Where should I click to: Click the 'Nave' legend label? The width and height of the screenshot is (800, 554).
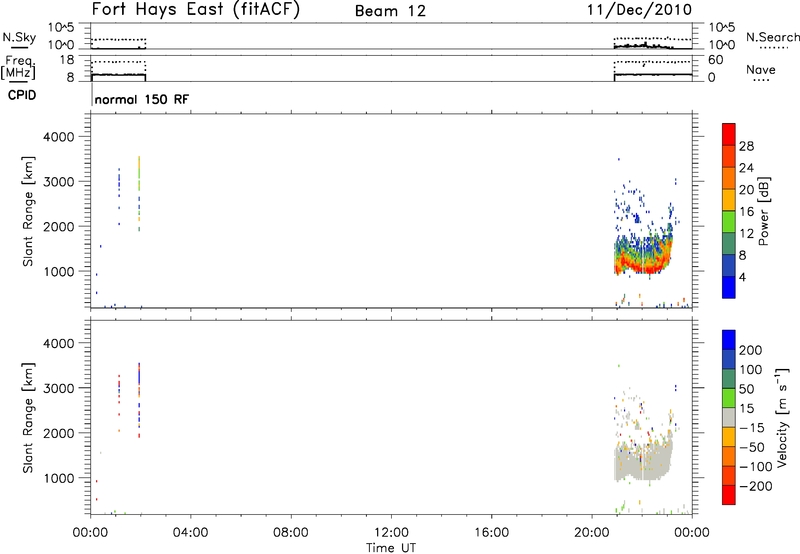click(x=761, y=70)
